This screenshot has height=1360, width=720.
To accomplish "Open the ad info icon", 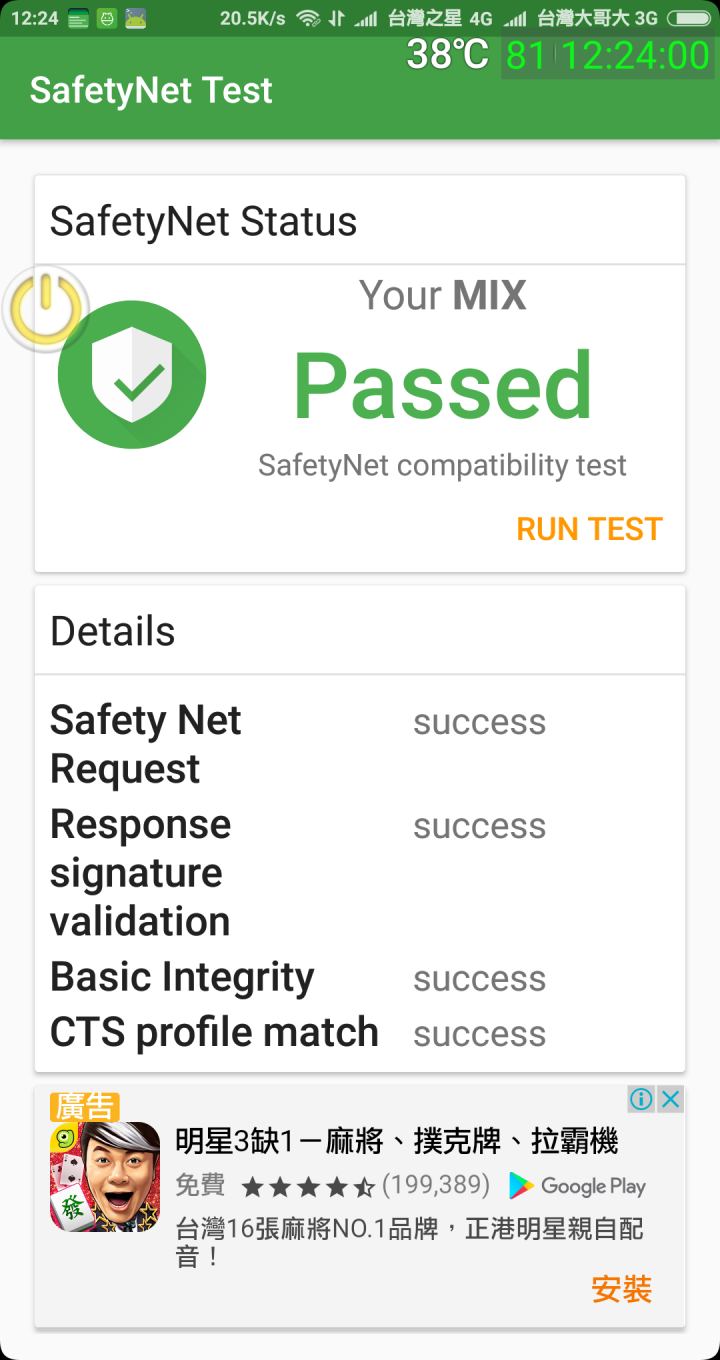I will 641,1100.
